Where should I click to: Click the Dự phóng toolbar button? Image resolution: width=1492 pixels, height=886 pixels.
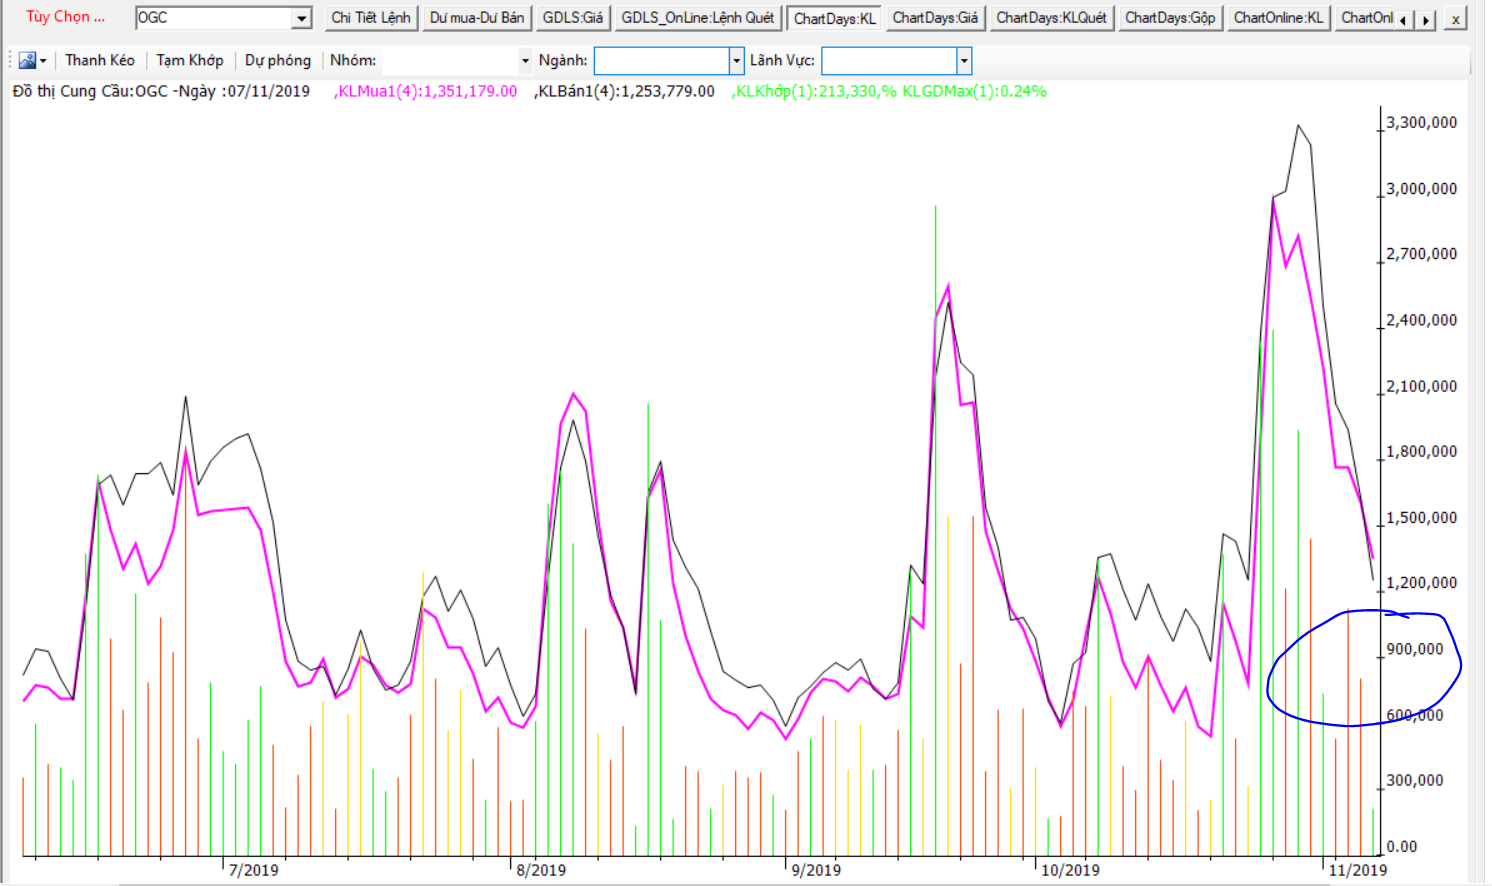[x=278, y=61]
